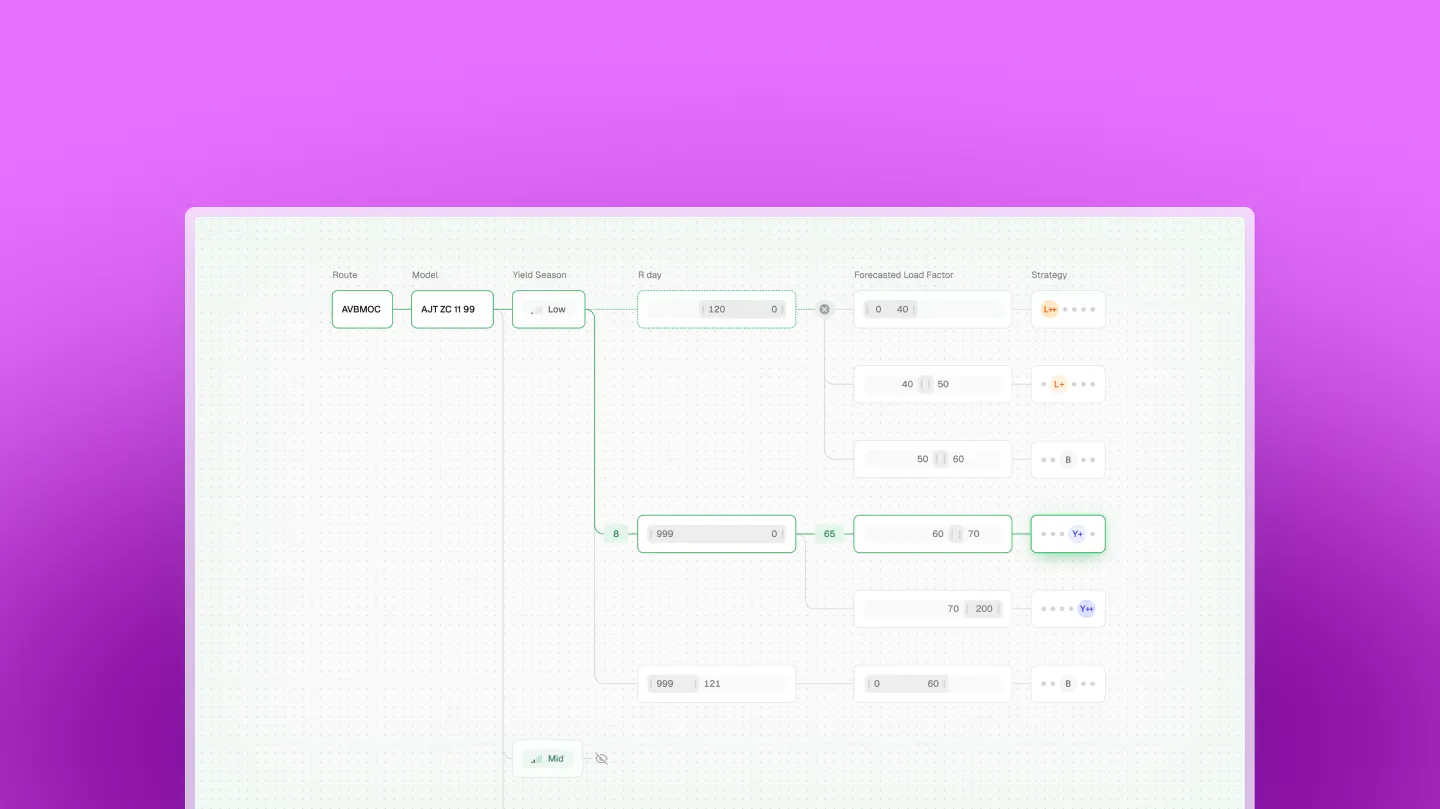Viewport: 1440px width, 809px height.
Task: Select B strategy badge beside 50–60 range
Action: (1068, 460)
